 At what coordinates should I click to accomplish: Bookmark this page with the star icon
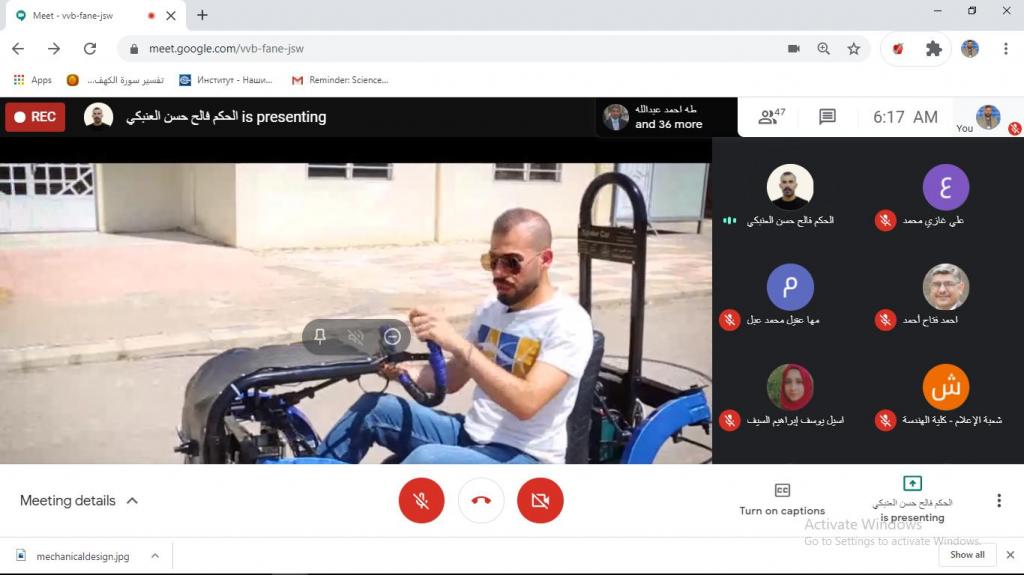854,48
